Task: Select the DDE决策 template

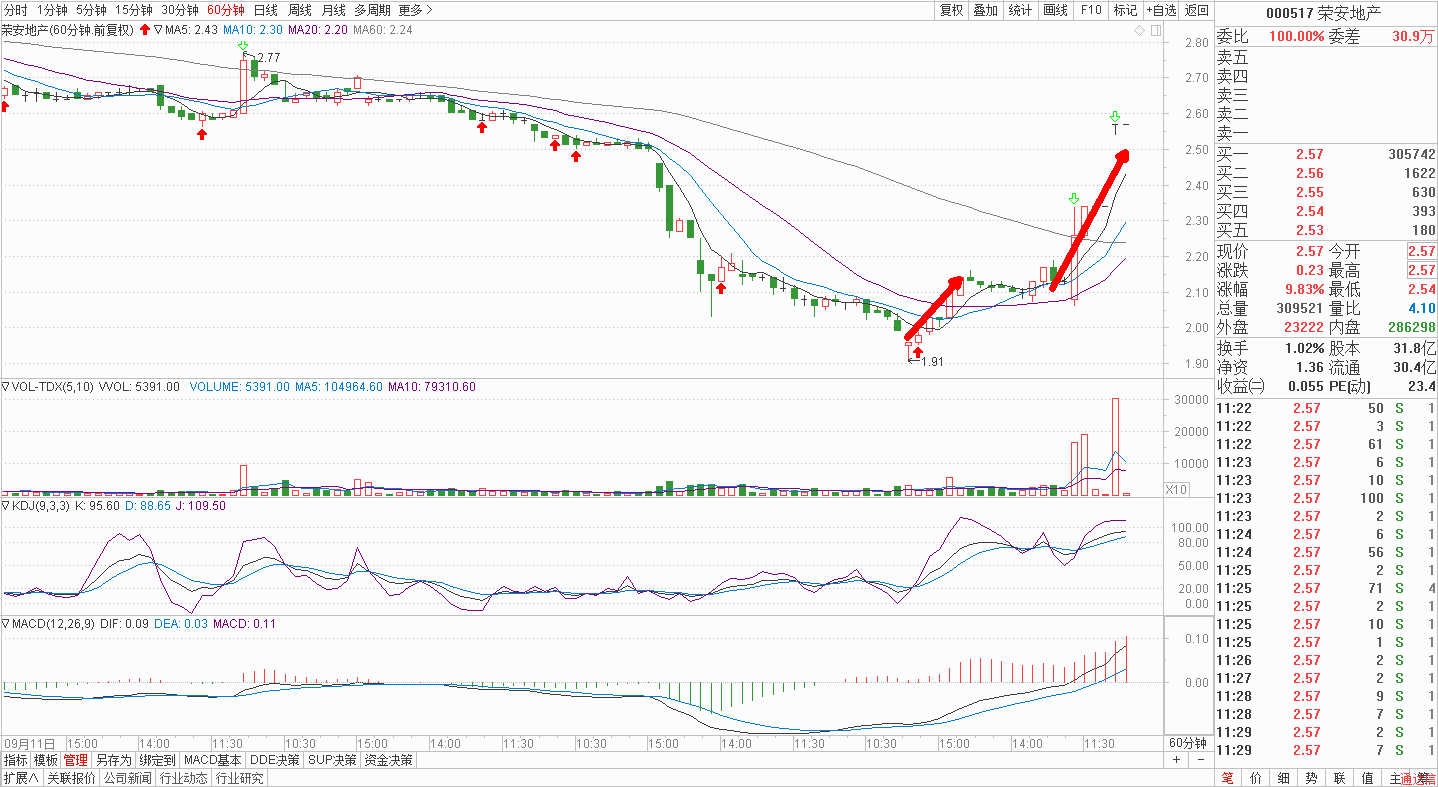Action: [x=274, y=760]
